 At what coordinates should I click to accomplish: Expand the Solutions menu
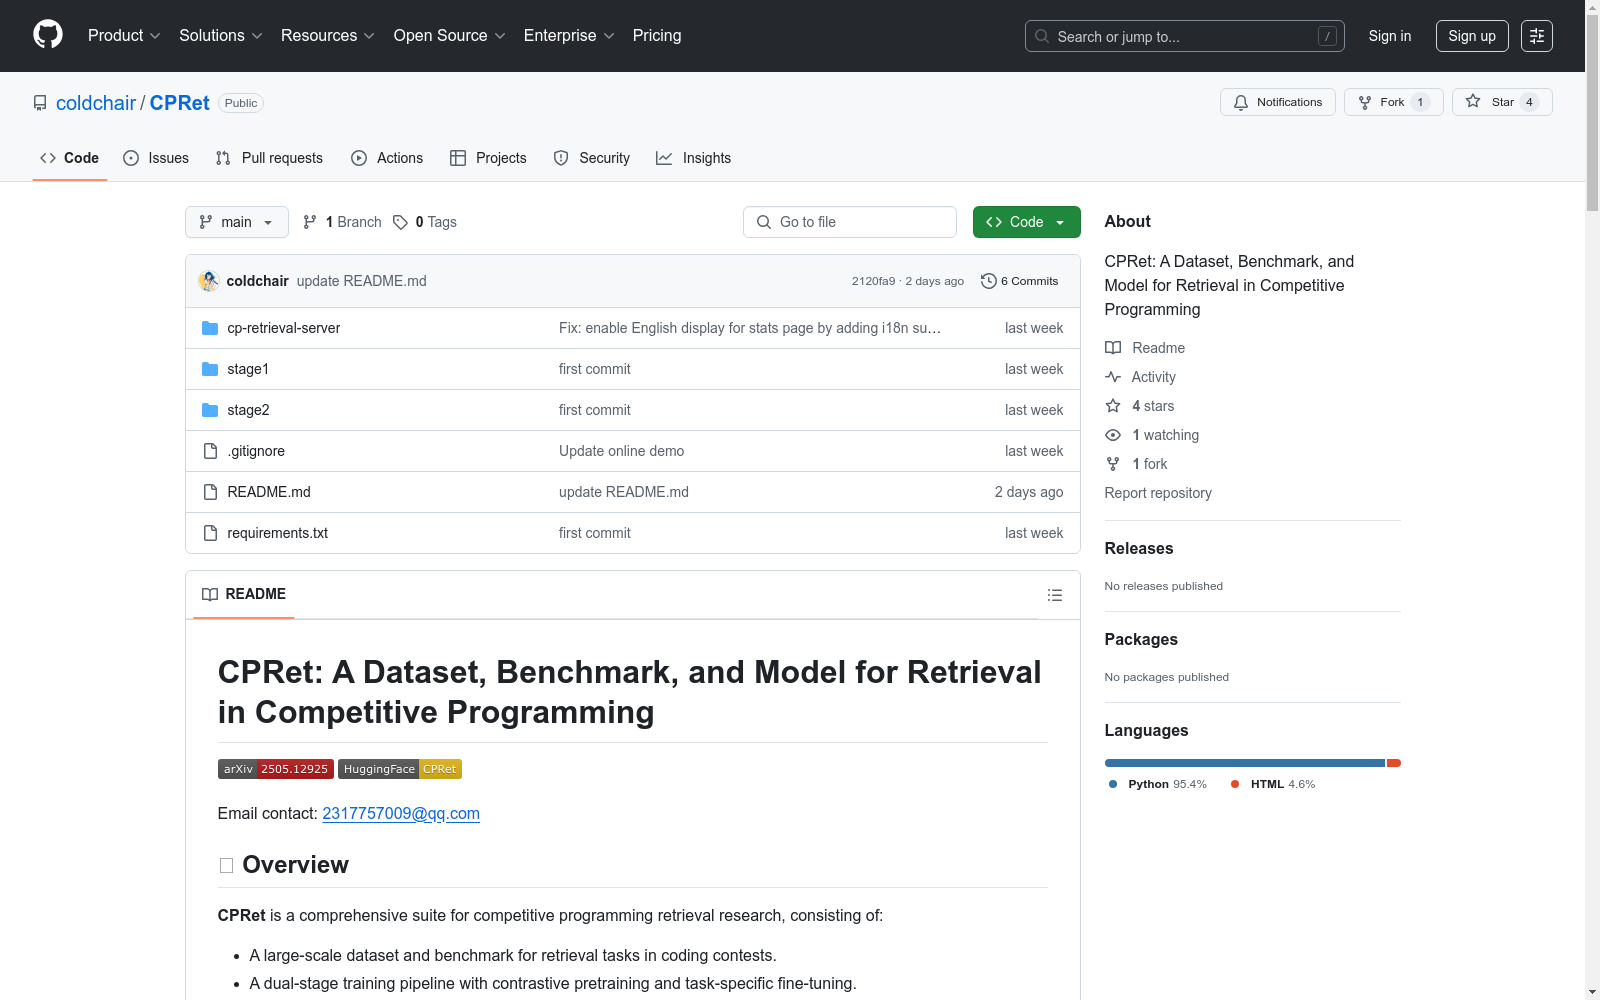point(221,35)
